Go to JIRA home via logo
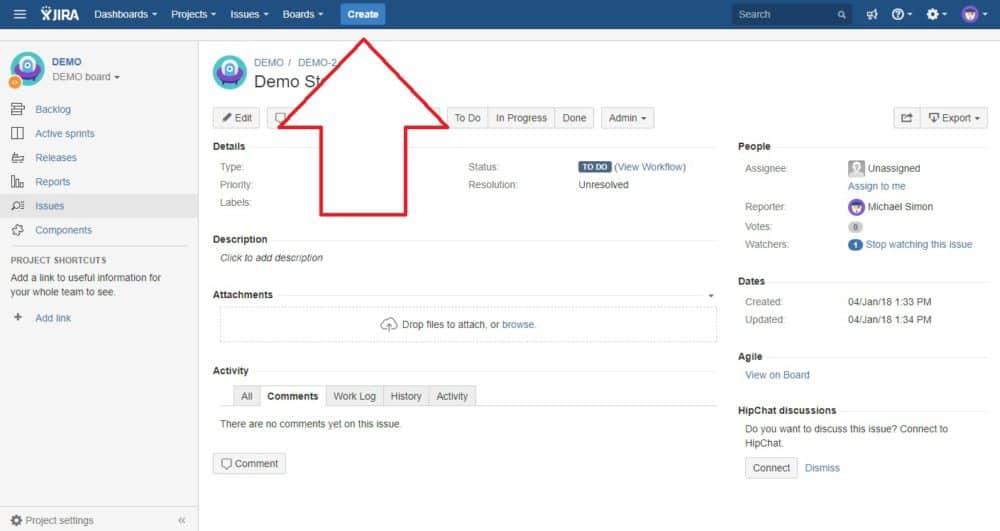 pyautogui.click(x=60, y=14)
